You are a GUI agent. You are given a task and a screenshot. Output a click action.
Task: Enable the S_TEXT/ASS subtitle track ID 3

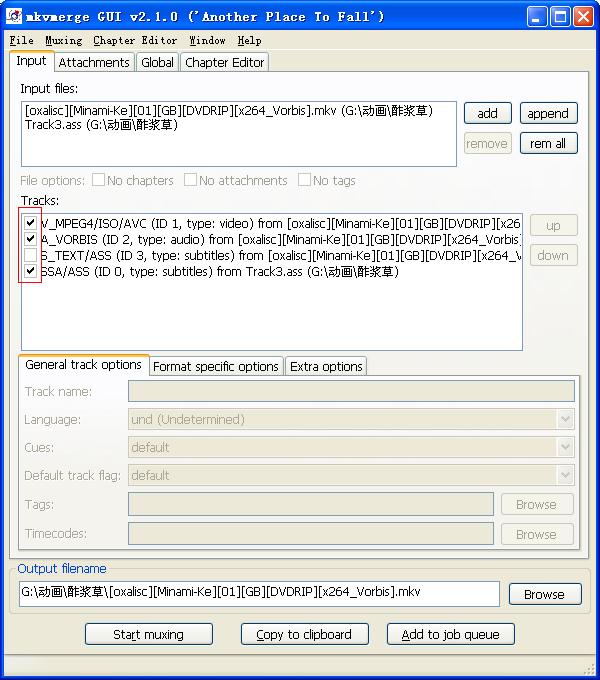[x=31, y=255]
